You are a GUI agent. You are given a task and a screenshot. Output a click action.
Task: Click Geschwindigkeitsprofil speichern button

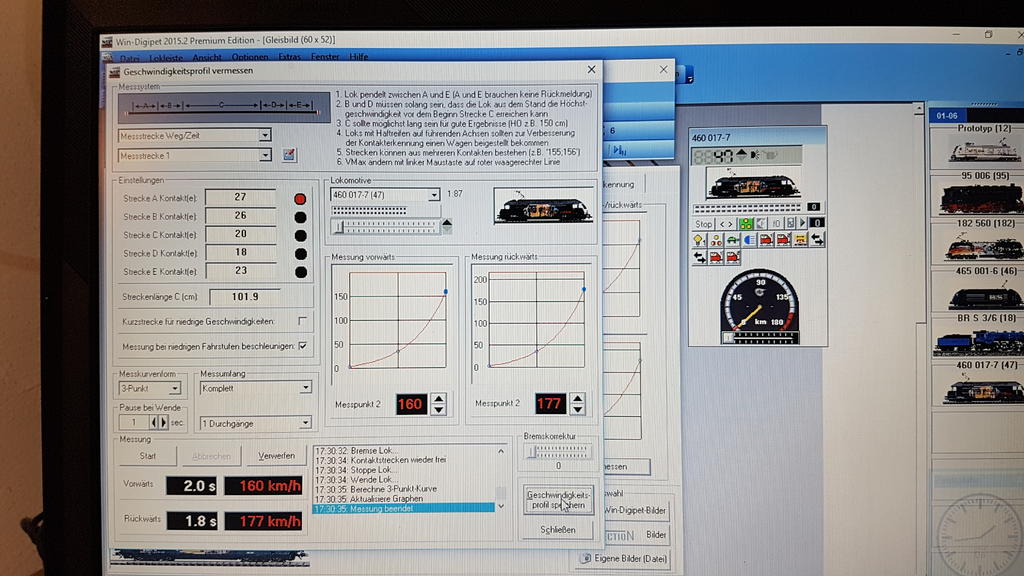[558, 500]
